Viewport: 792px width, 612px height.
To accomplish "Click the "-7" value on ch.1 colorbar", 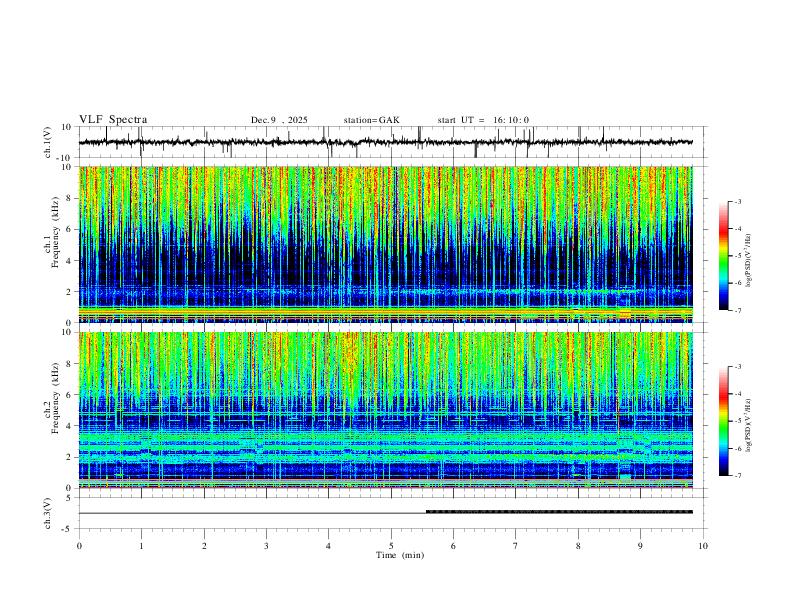I will 738,310.
